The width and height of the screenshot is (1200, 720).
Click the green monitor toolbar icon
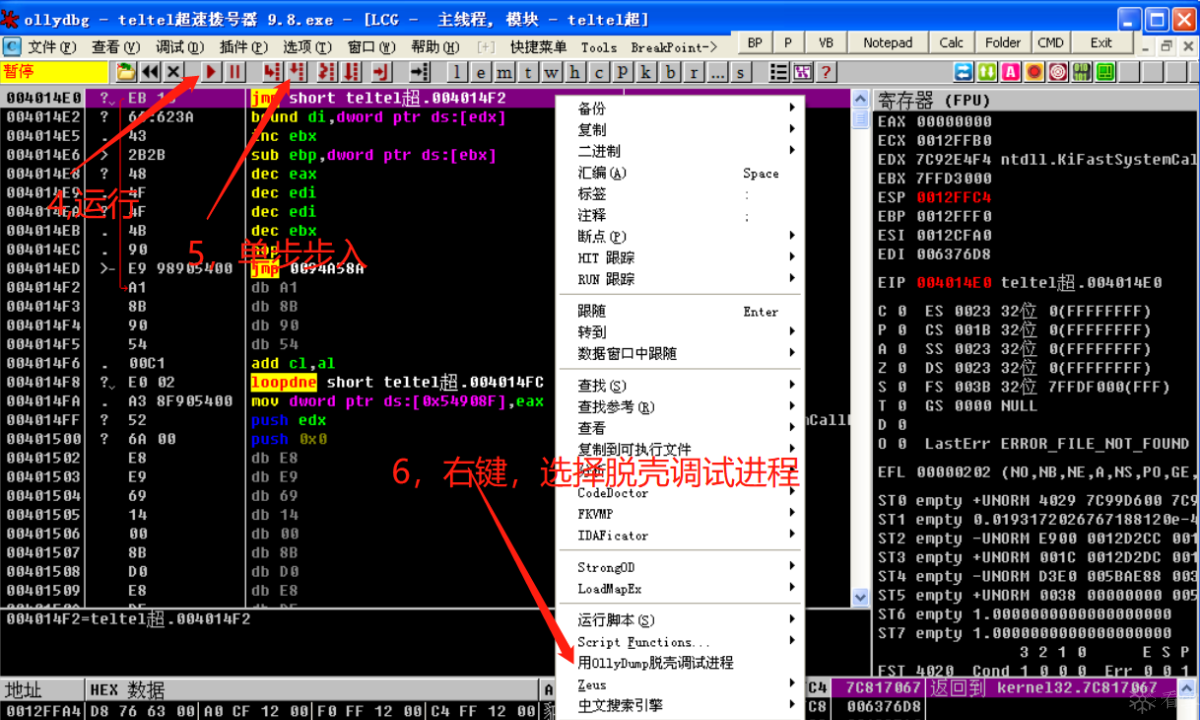coord(1105,72)
